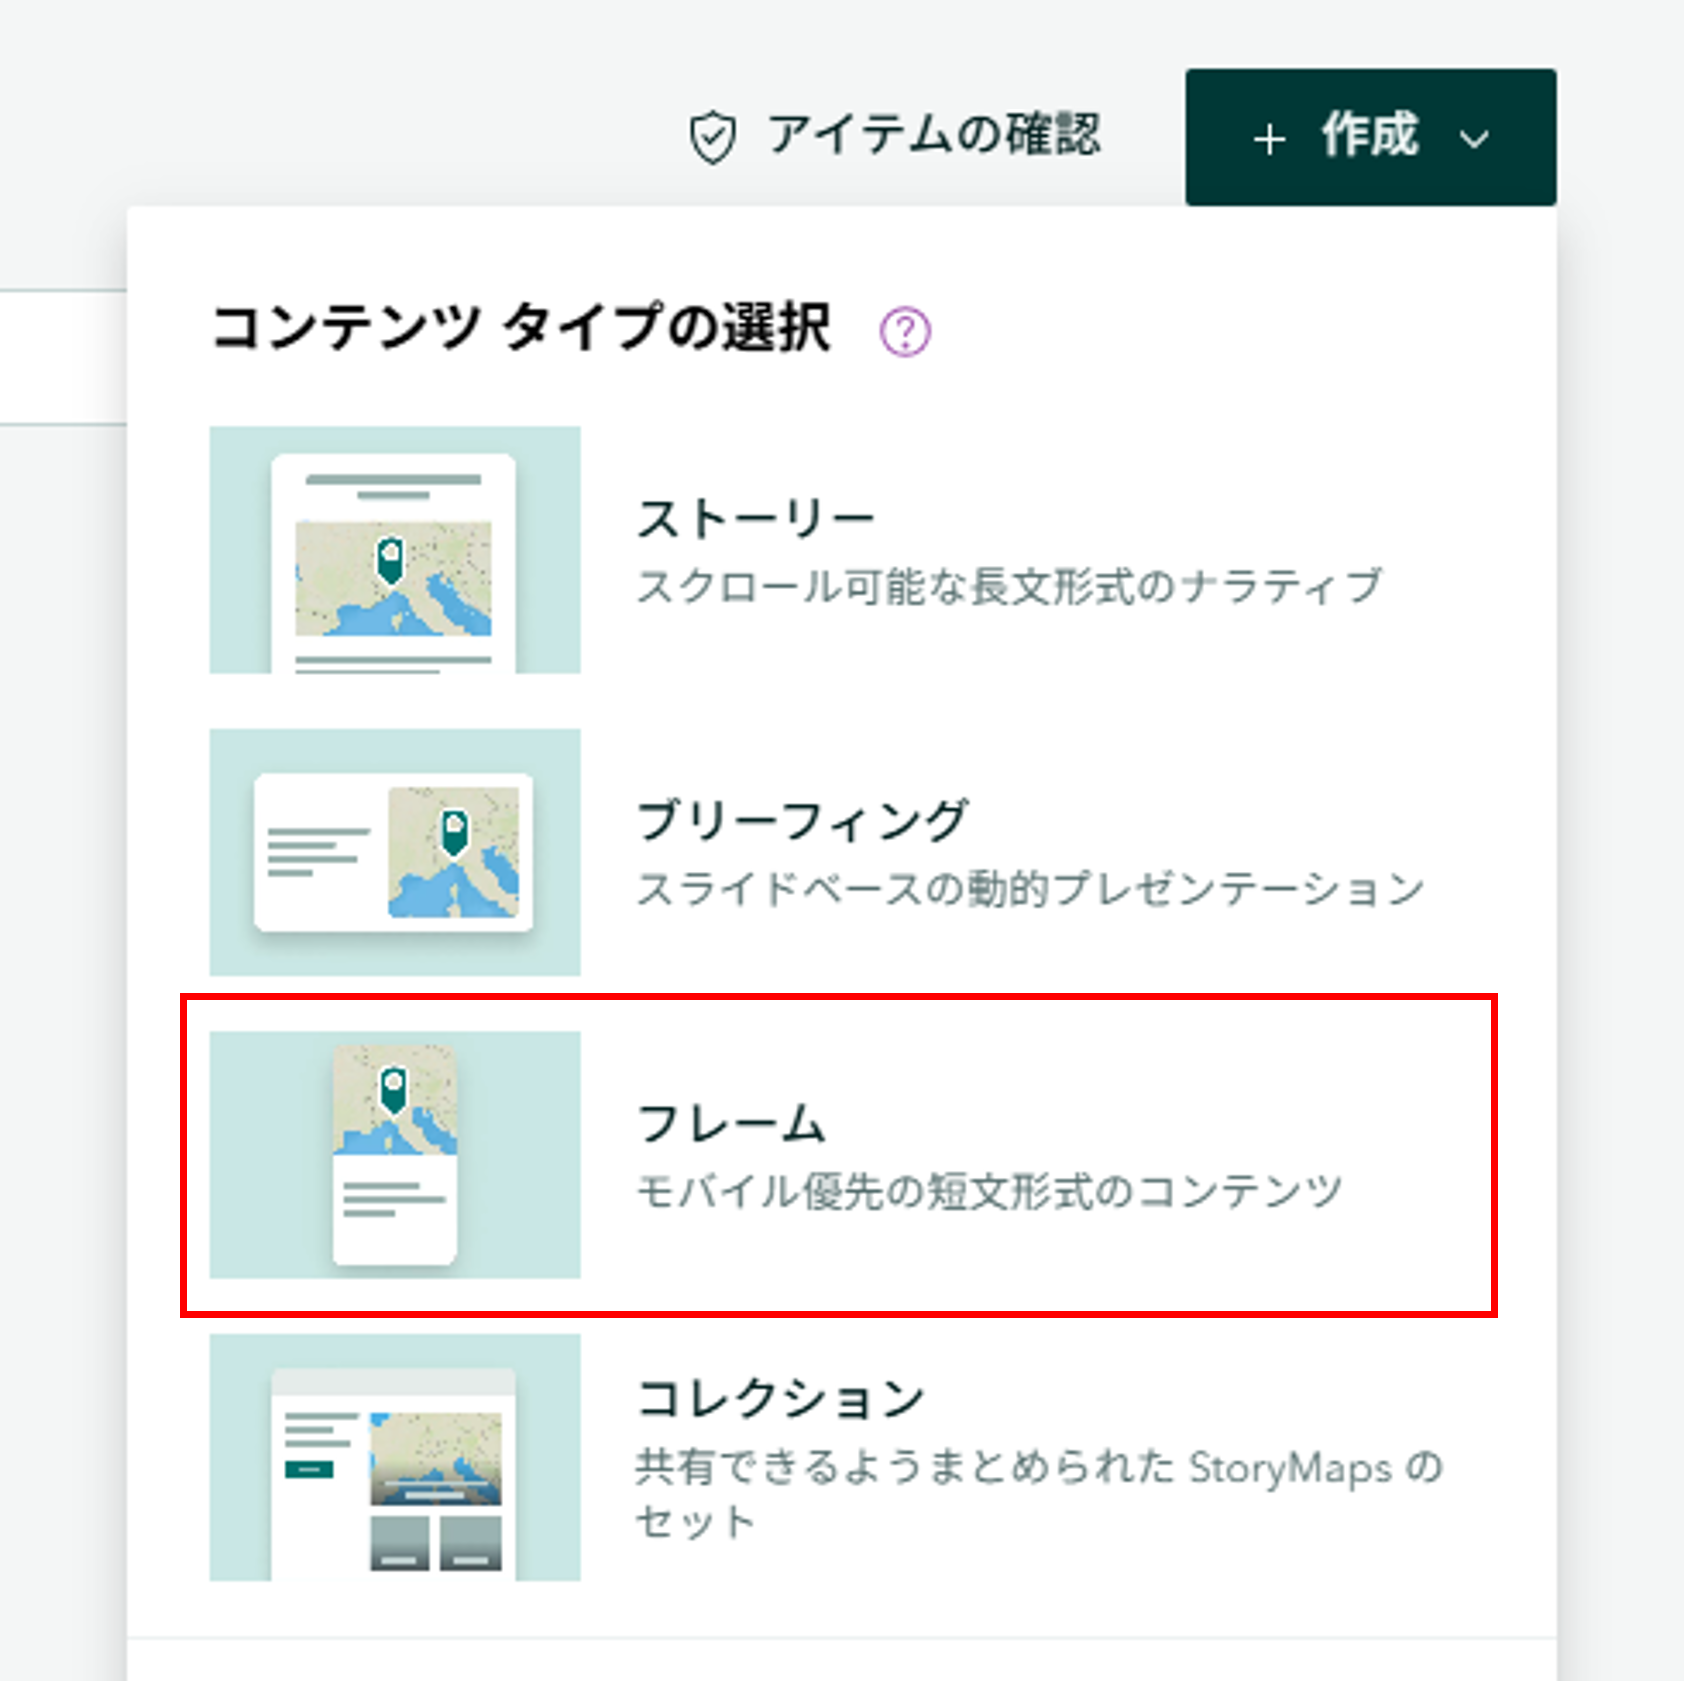Expand the 作成 dropdown chevron

pyautogui.click(x=1474, y=139)
